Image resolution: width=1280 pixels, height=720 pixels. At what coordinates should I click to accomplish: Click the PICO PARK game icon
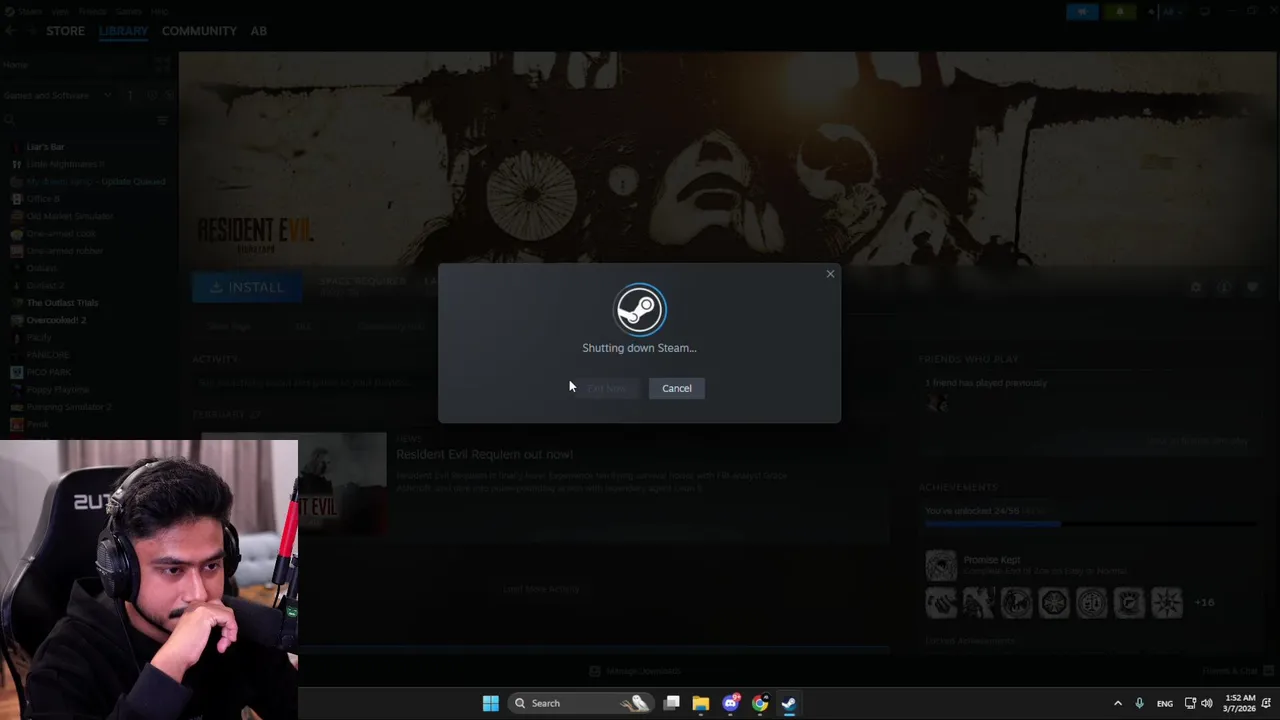coord(16,372)
